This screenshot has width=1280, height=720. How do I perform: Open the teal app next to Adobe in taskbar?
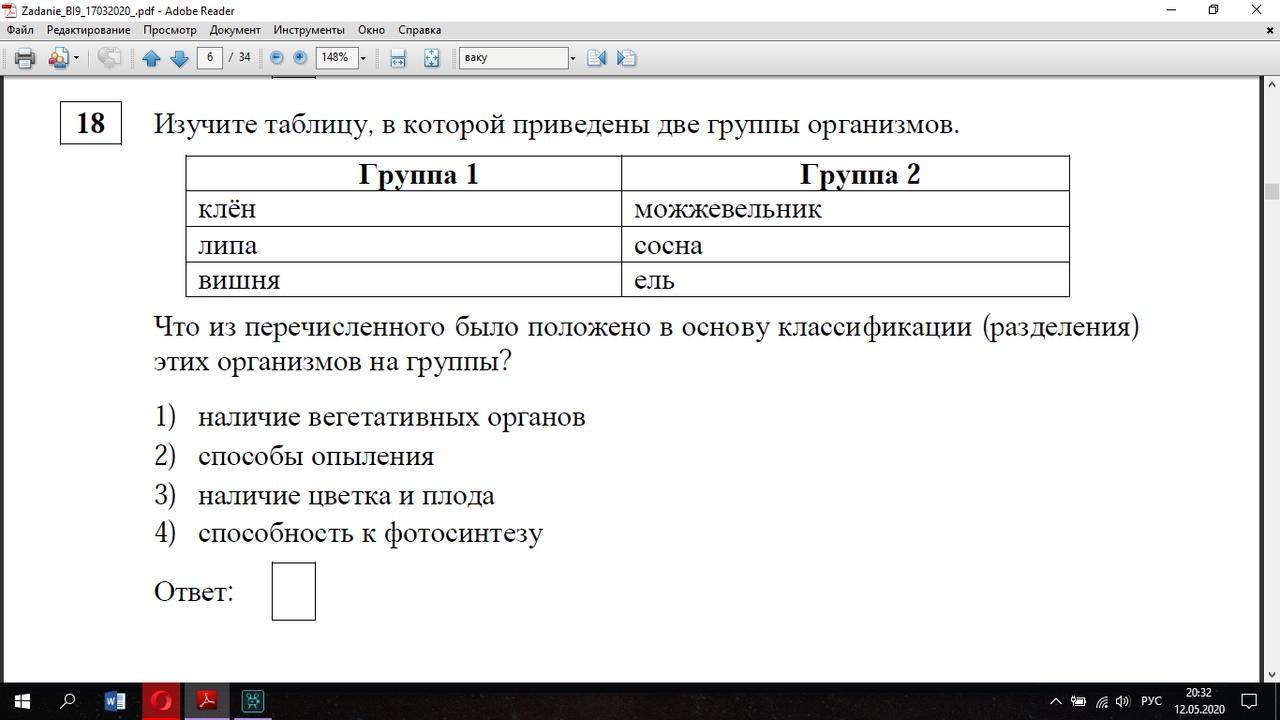pyautogui.click(x=253, y=701)
